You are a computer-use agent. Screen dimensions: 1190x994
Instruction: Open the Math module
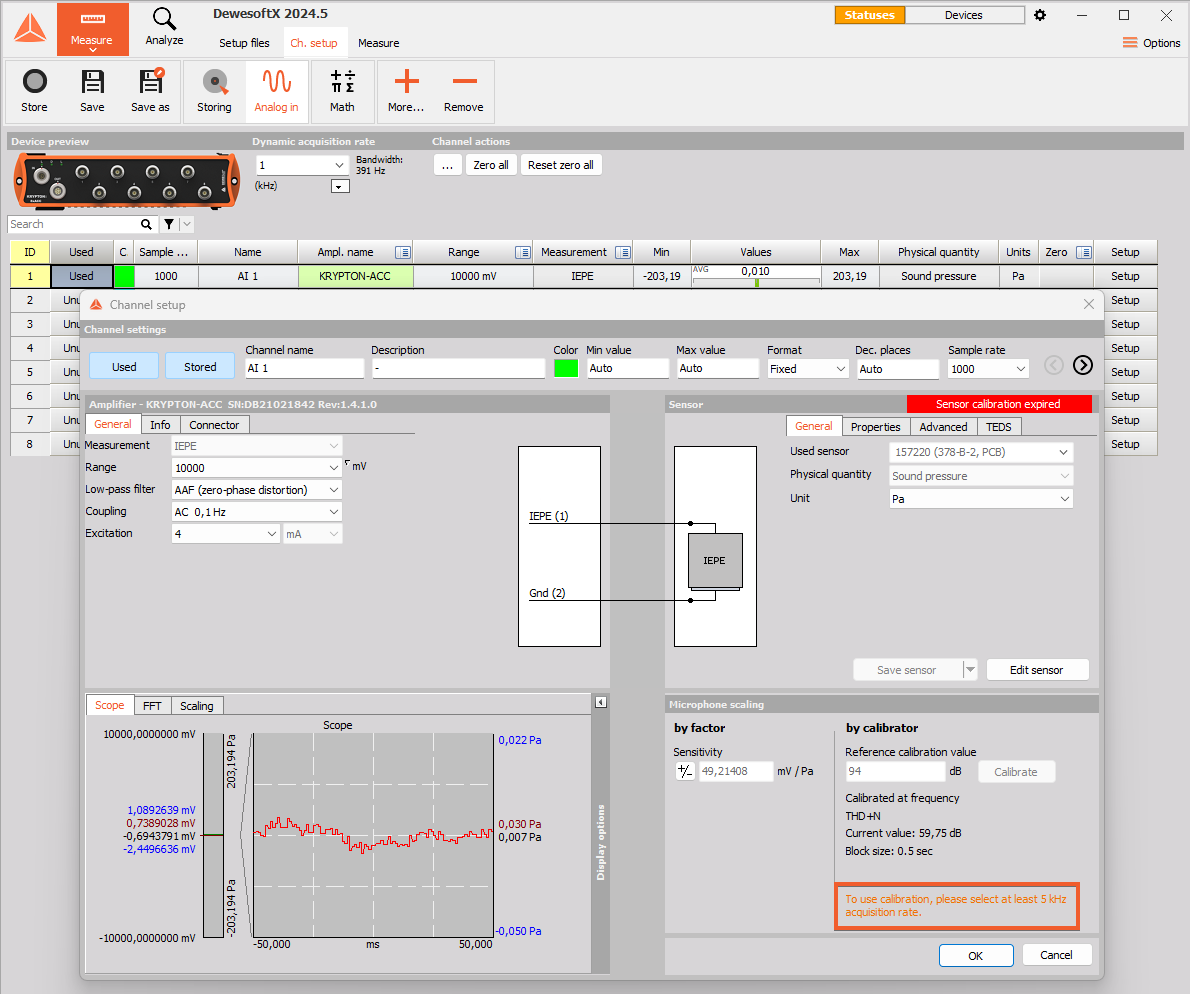(x=342, y=92)
